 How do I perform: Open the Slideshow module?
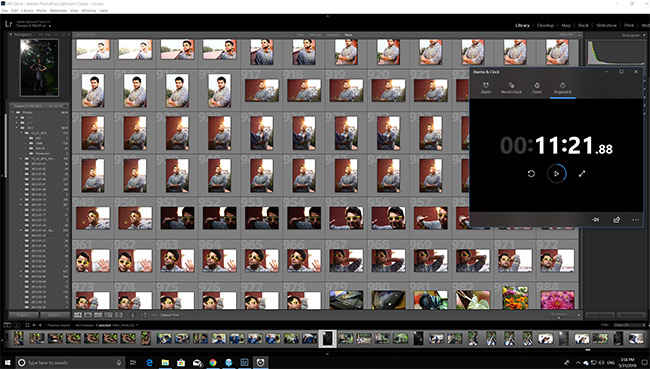pyautogui.click(x=606, y=25)
